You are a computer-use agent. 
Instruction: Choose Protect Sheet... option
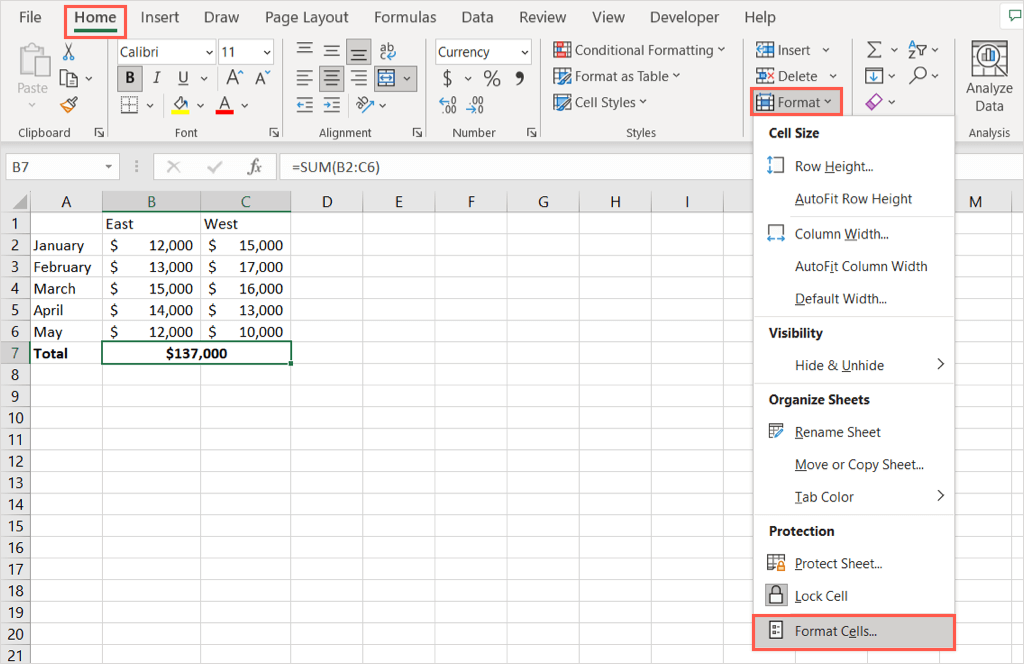854,563
